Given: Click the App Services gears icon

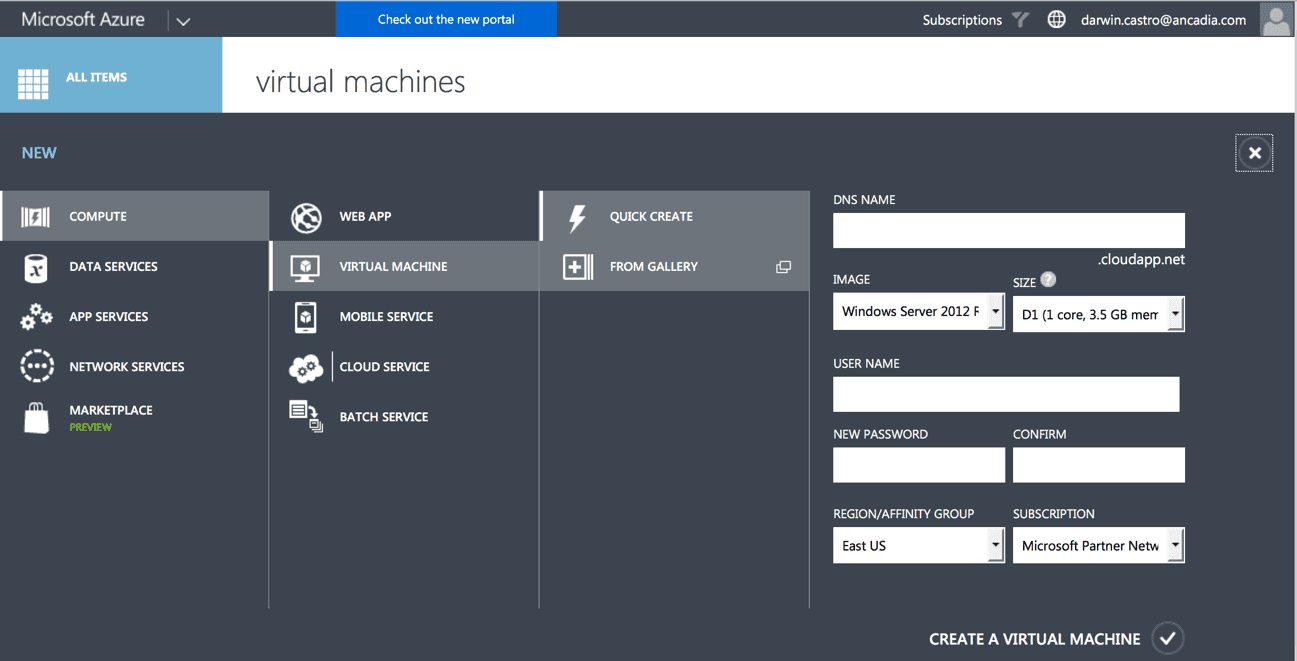Looking at the screenshot, I should [36, 317].
